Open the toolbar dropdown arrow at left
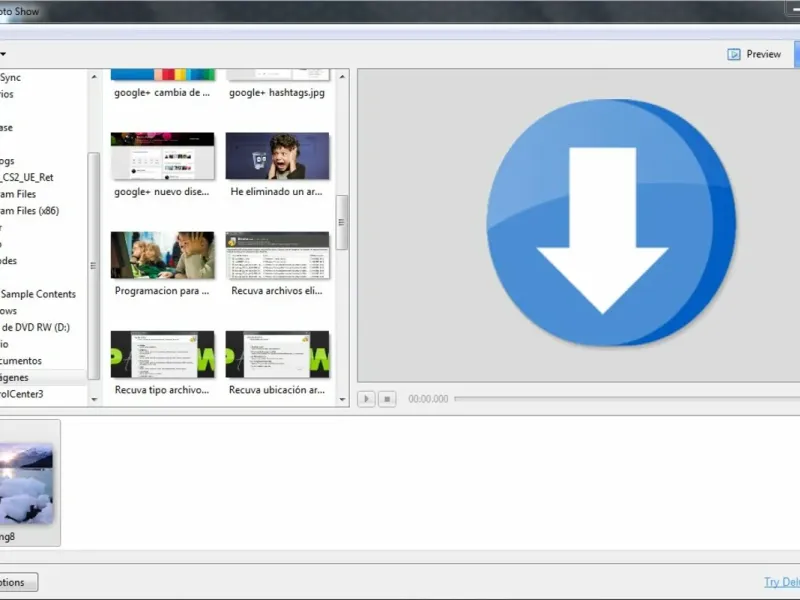The image size is (800, 600). pyautogui.click(x=3, y=54)
